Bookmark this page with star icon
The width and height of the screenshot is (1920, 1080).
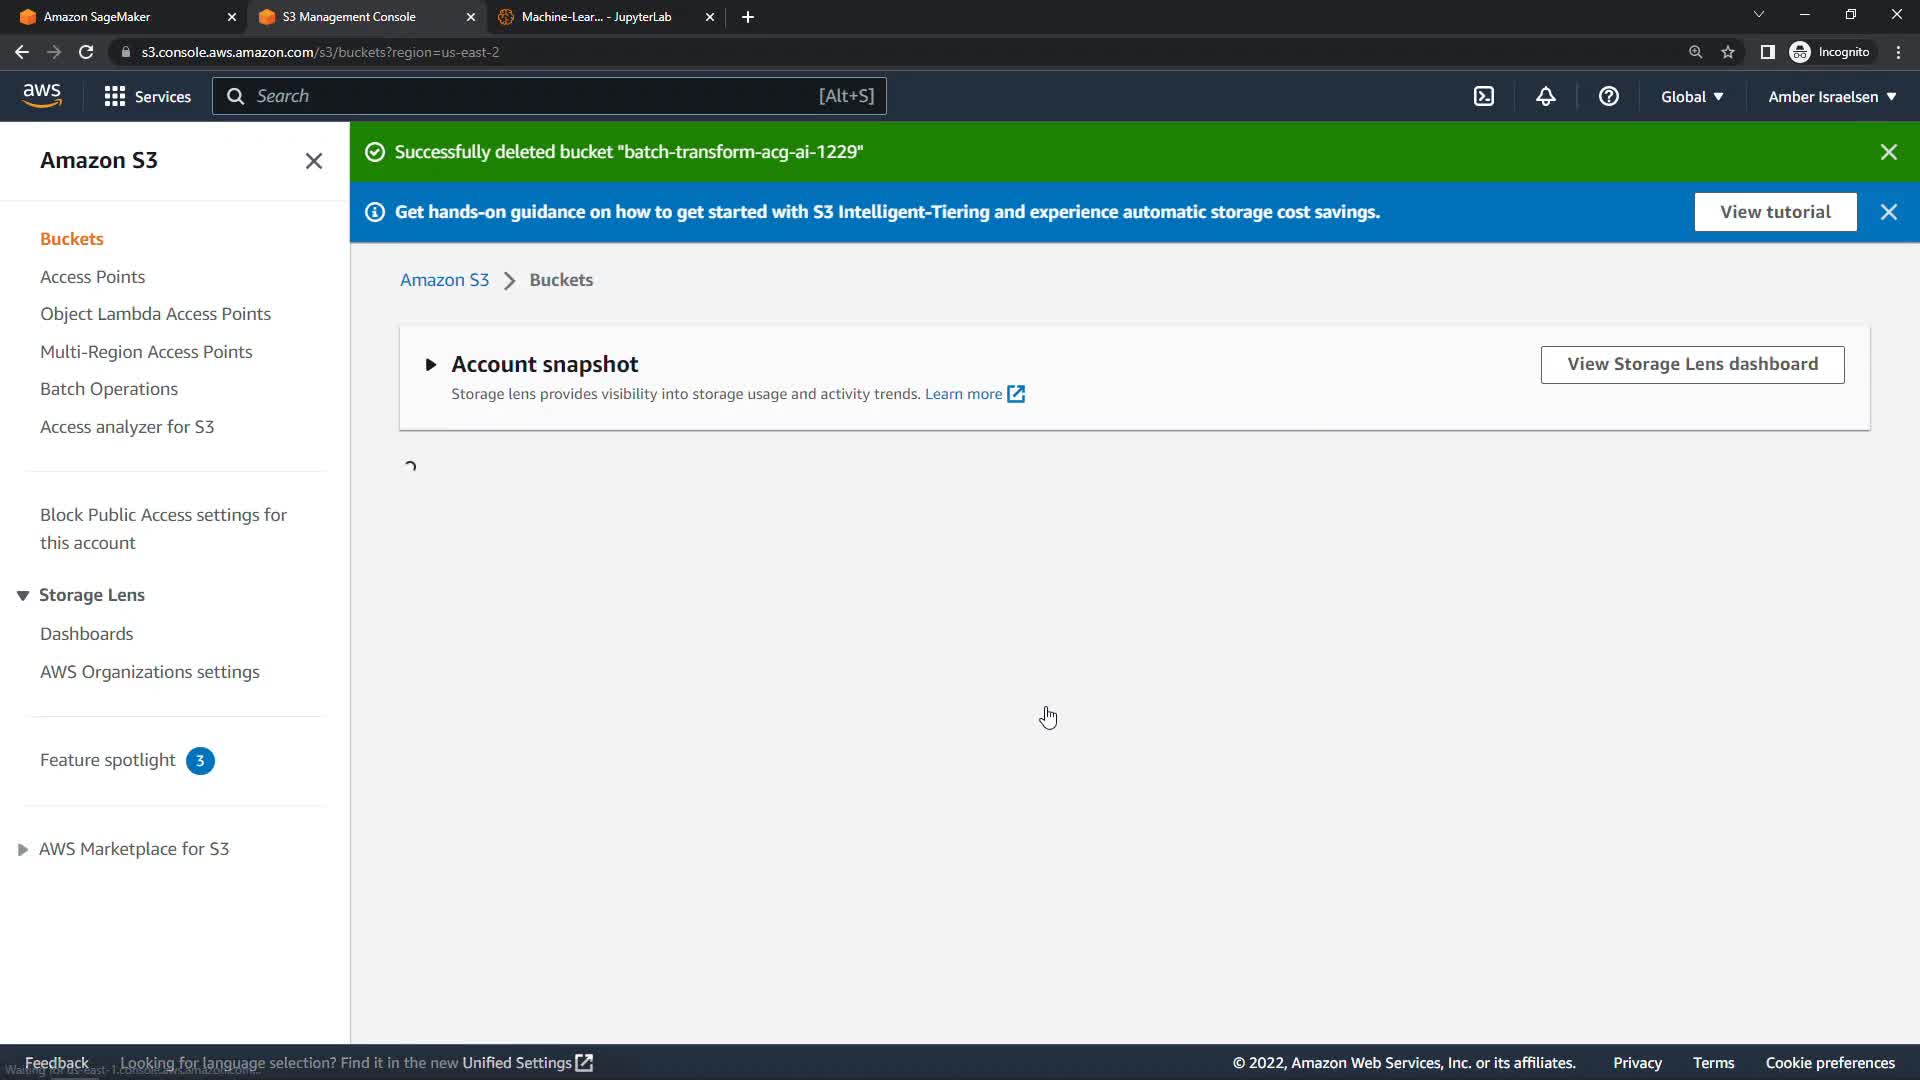[1728, 52]
